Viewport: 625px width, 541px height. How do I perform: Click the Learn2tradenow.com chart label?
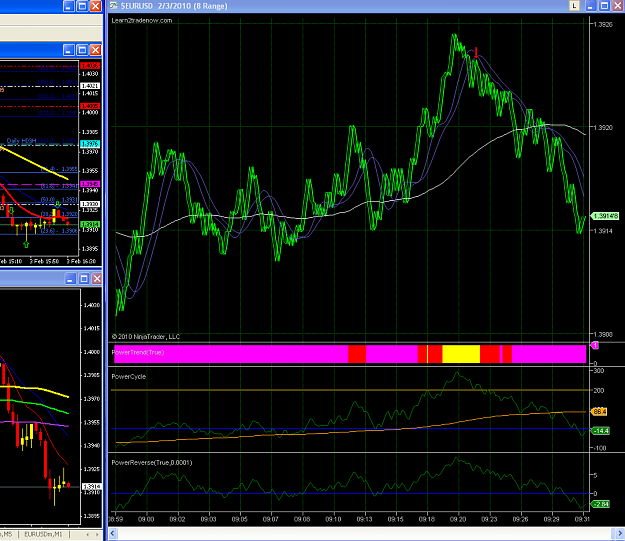pos(142,20)
